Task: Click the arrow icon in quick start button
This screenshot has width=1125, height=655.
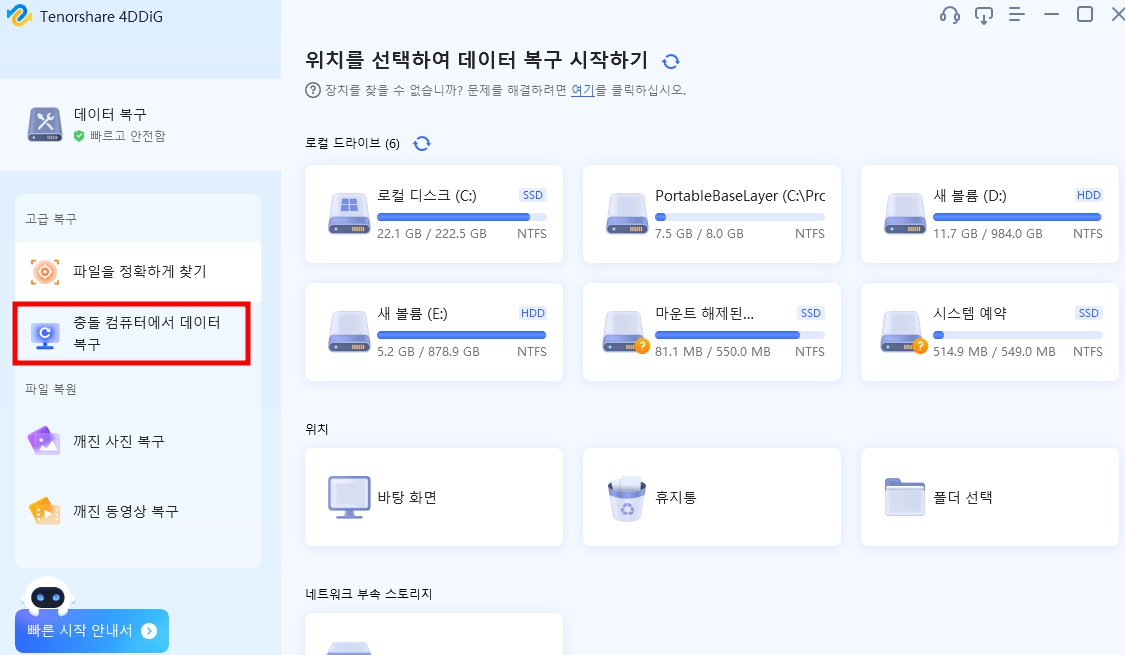Action: coord(149,631)
